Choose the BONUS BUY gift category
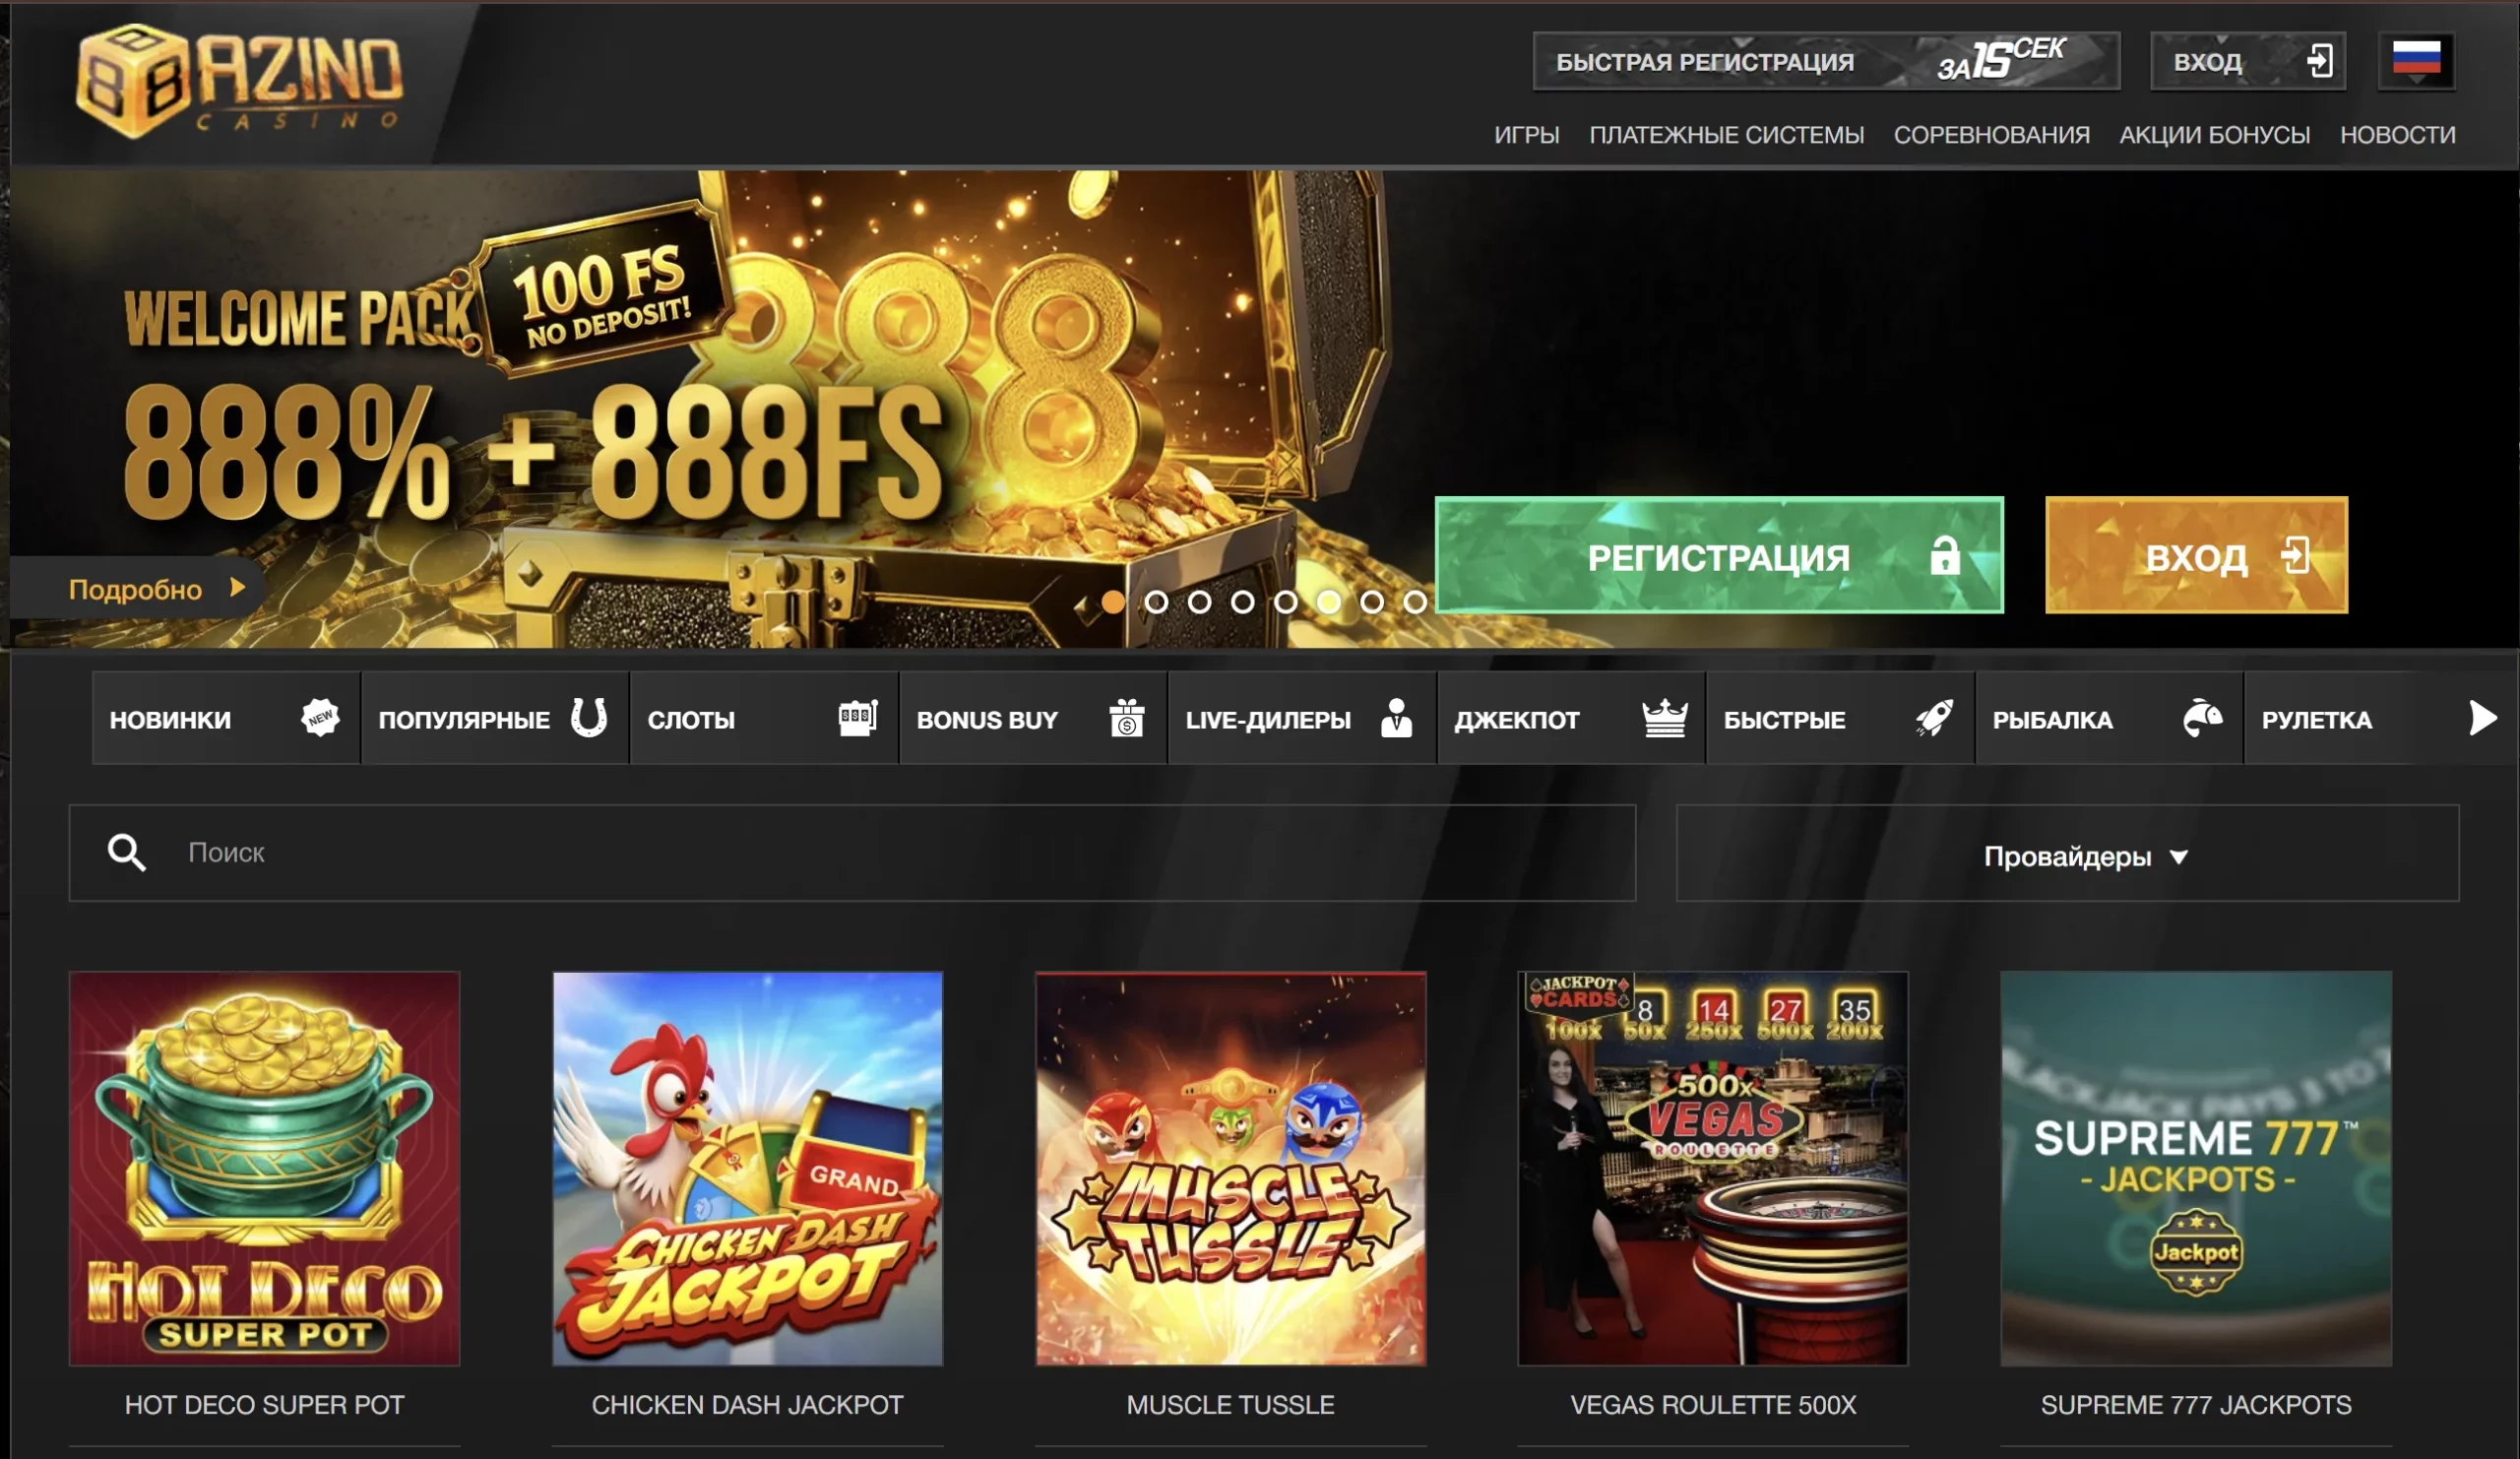The height and width of the screenshot is (1459, 2520). [1033, 718]
